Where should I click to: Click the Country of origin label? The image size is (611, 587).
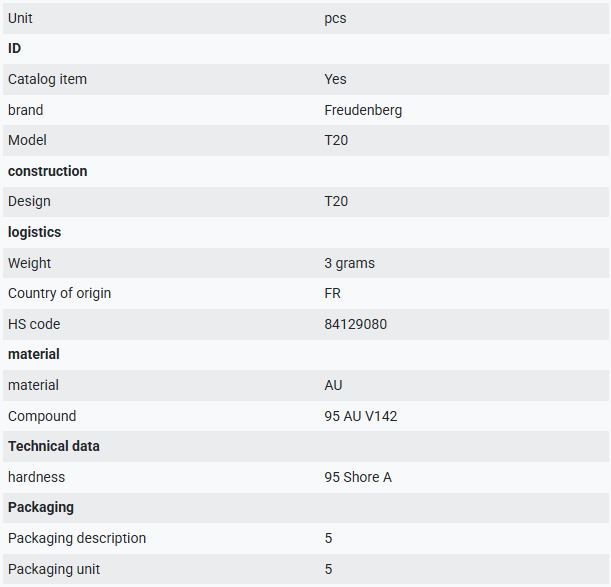coord(59,294)
